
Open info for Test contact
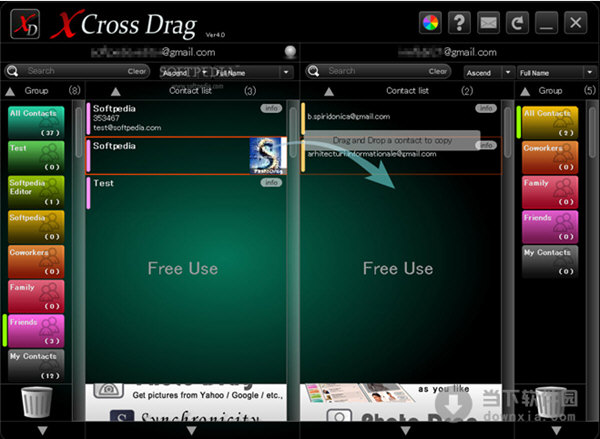tap(271, 183)
